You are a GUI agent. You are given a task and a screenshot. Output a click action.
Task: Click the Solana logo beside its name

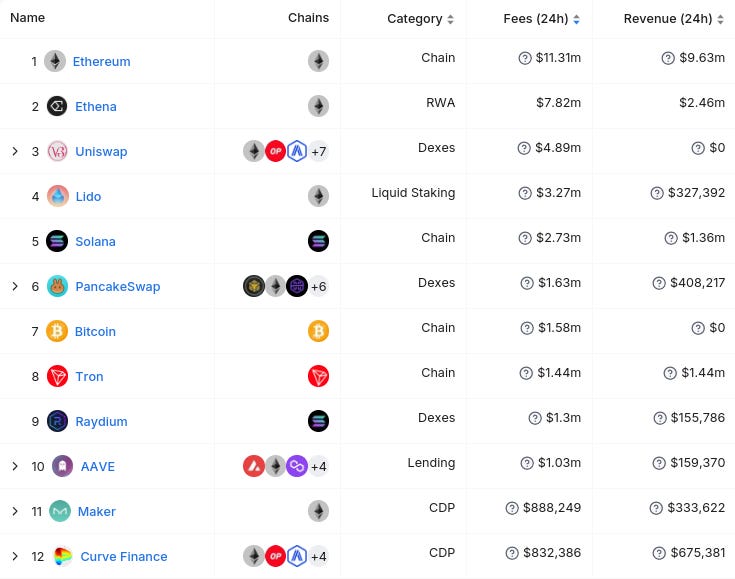point(57,241)
